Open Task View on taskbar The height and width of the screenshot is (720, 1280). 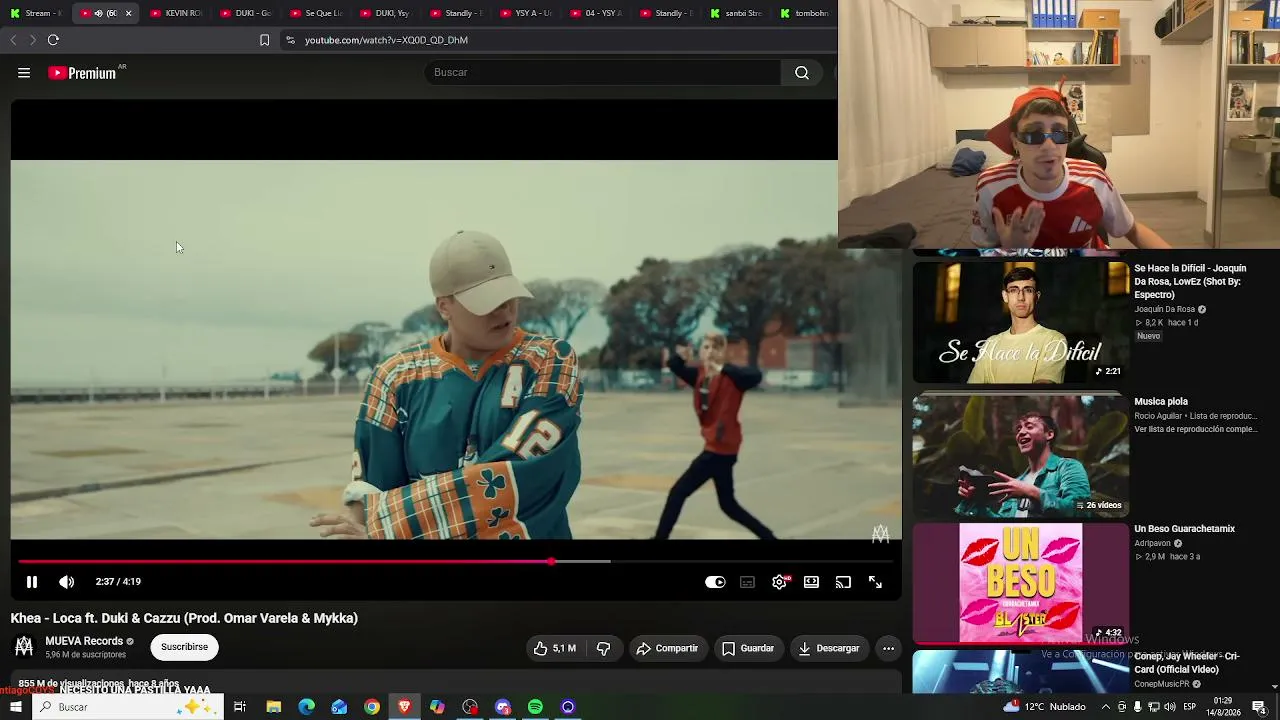pyautogui.click(x=240, y=707)
